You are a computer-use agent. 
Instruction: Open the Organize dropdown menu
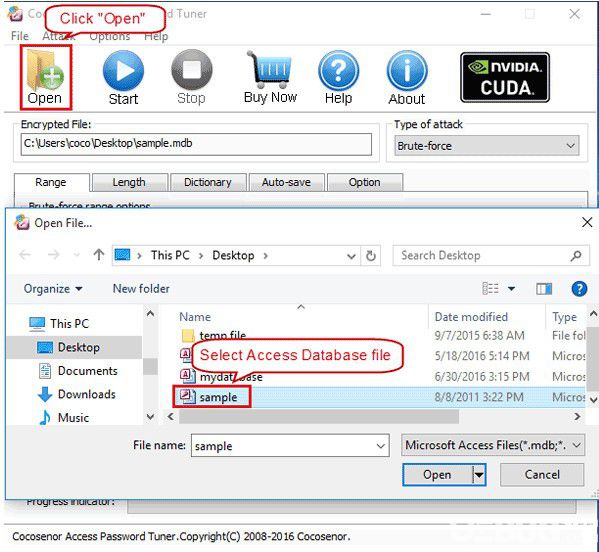53,289
